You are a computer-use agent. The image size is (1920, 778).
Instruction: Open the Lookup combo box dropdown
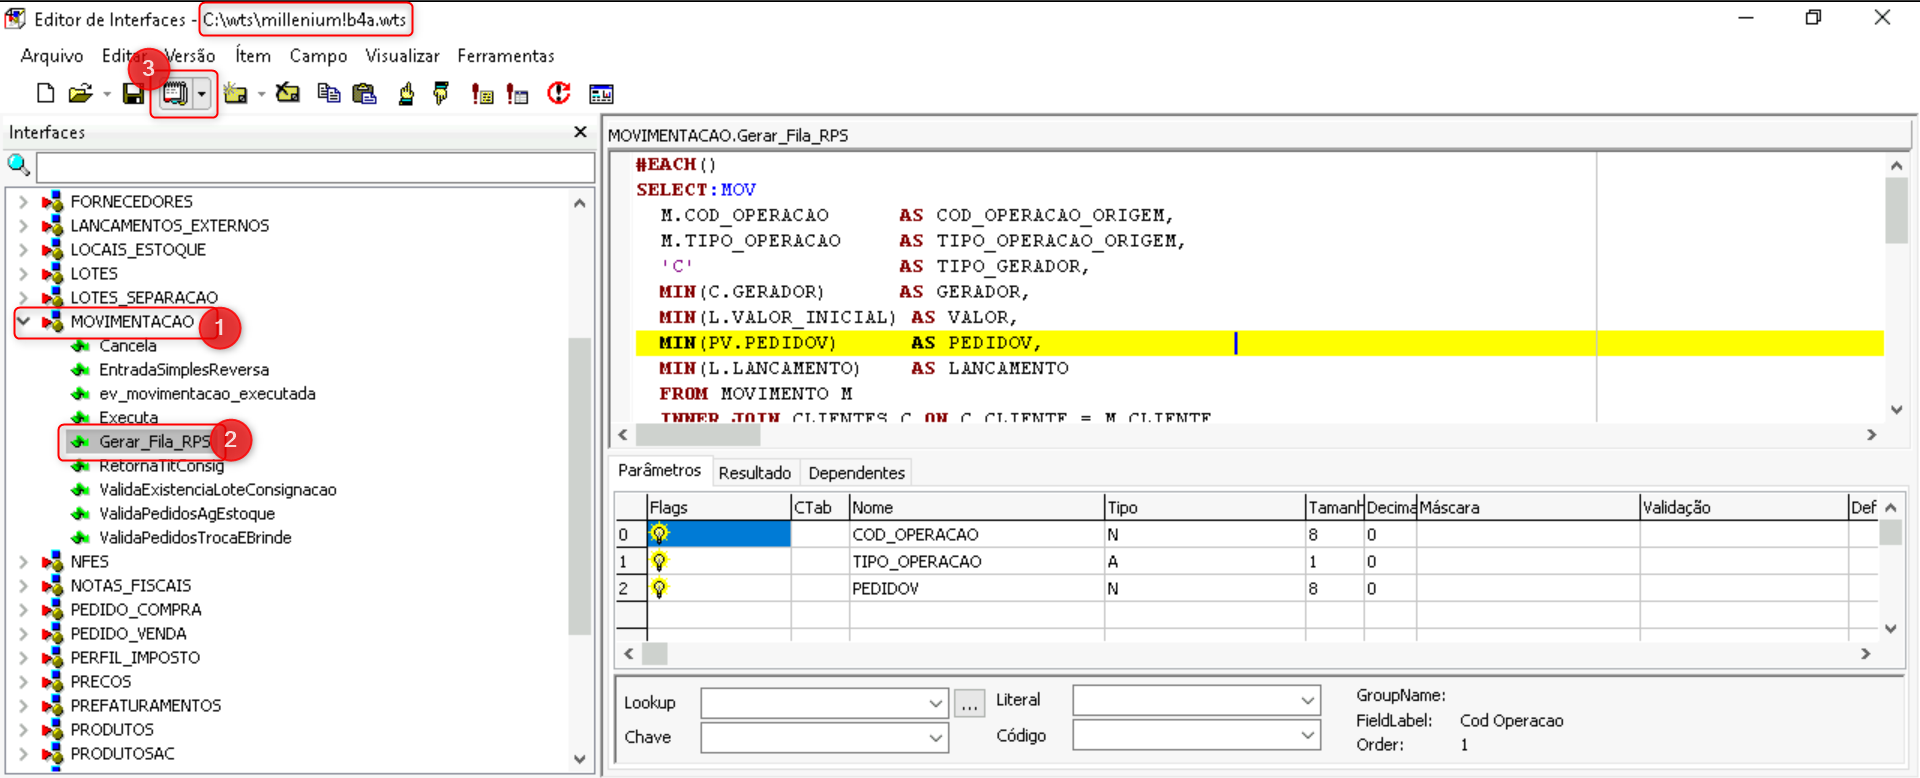[935, 704]
